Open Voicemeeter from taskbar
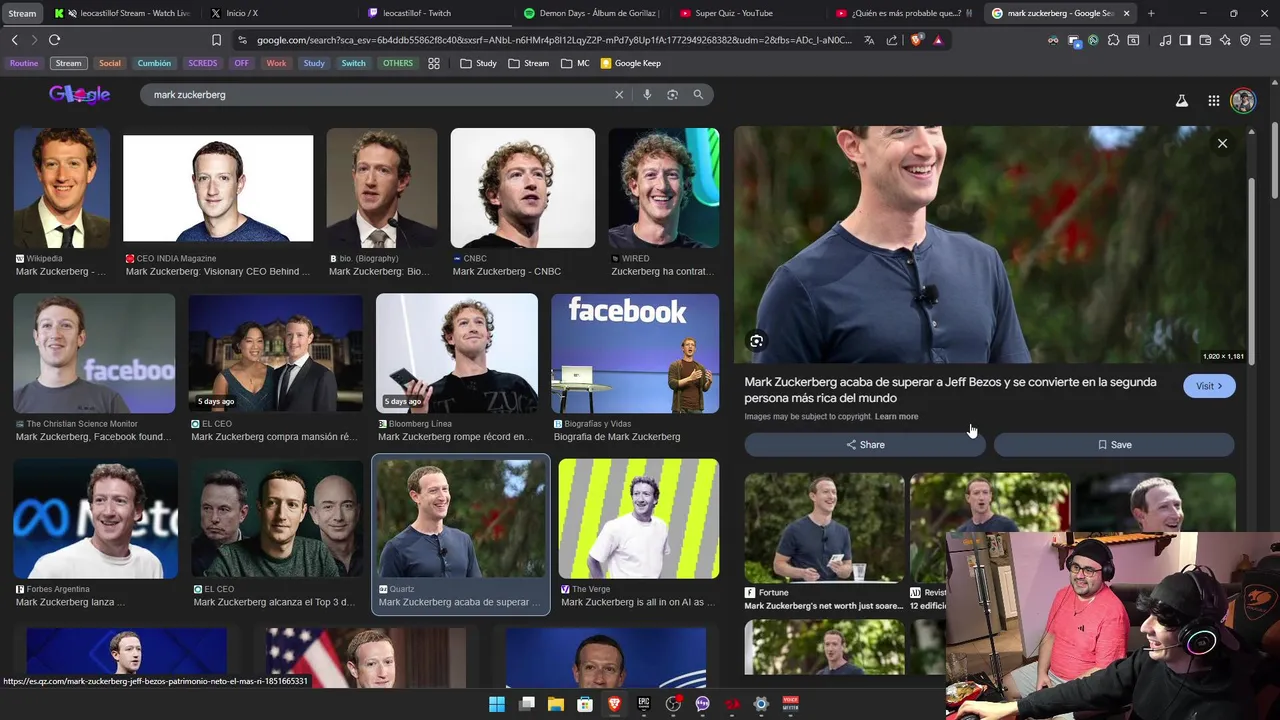Viewport: 1280px width, 720px height. (790, 704)
